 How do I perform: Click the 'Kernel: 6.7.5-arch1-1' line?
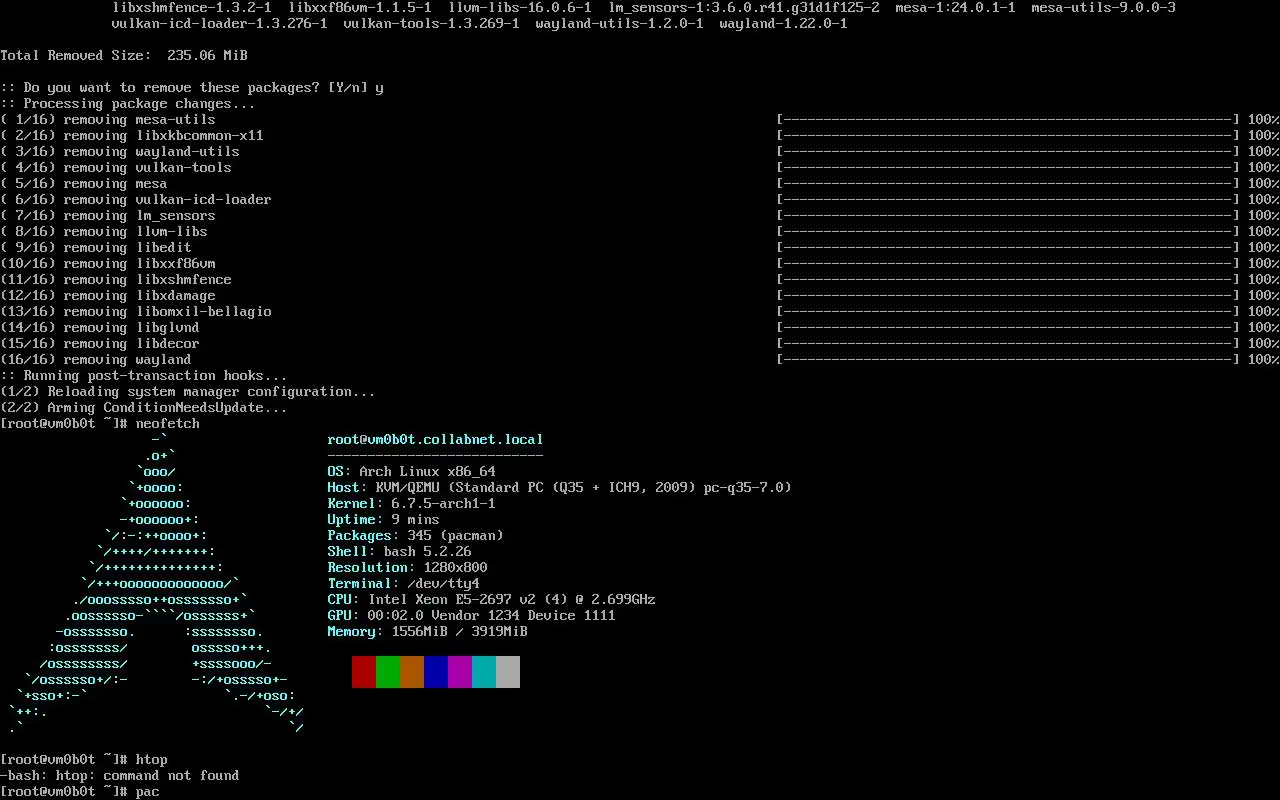tap(411, 504)
